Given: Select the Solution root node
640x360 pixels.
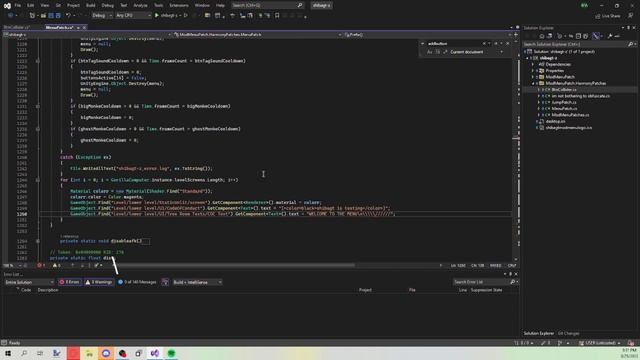Looking at the screenshot, I should pyautogui.click(x=563, y=52).
